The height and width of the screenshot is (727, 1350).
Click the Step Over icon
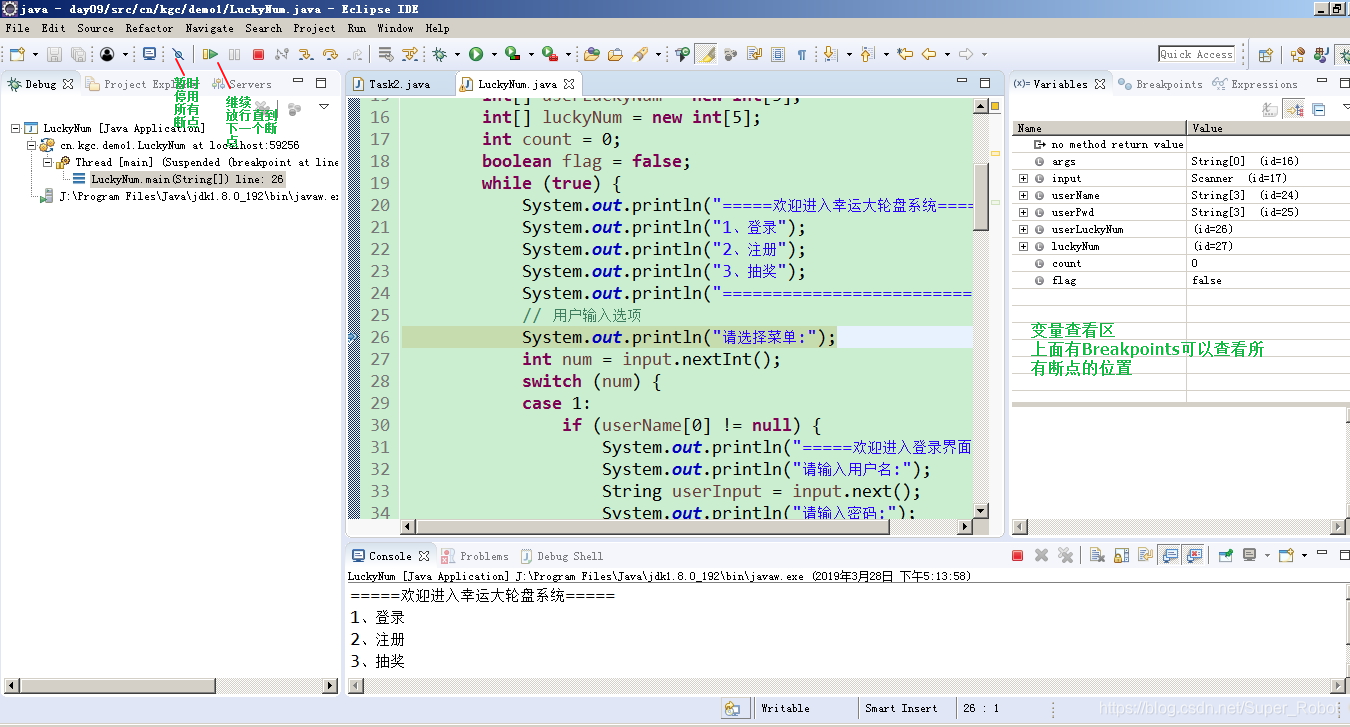tap(330, 54)
